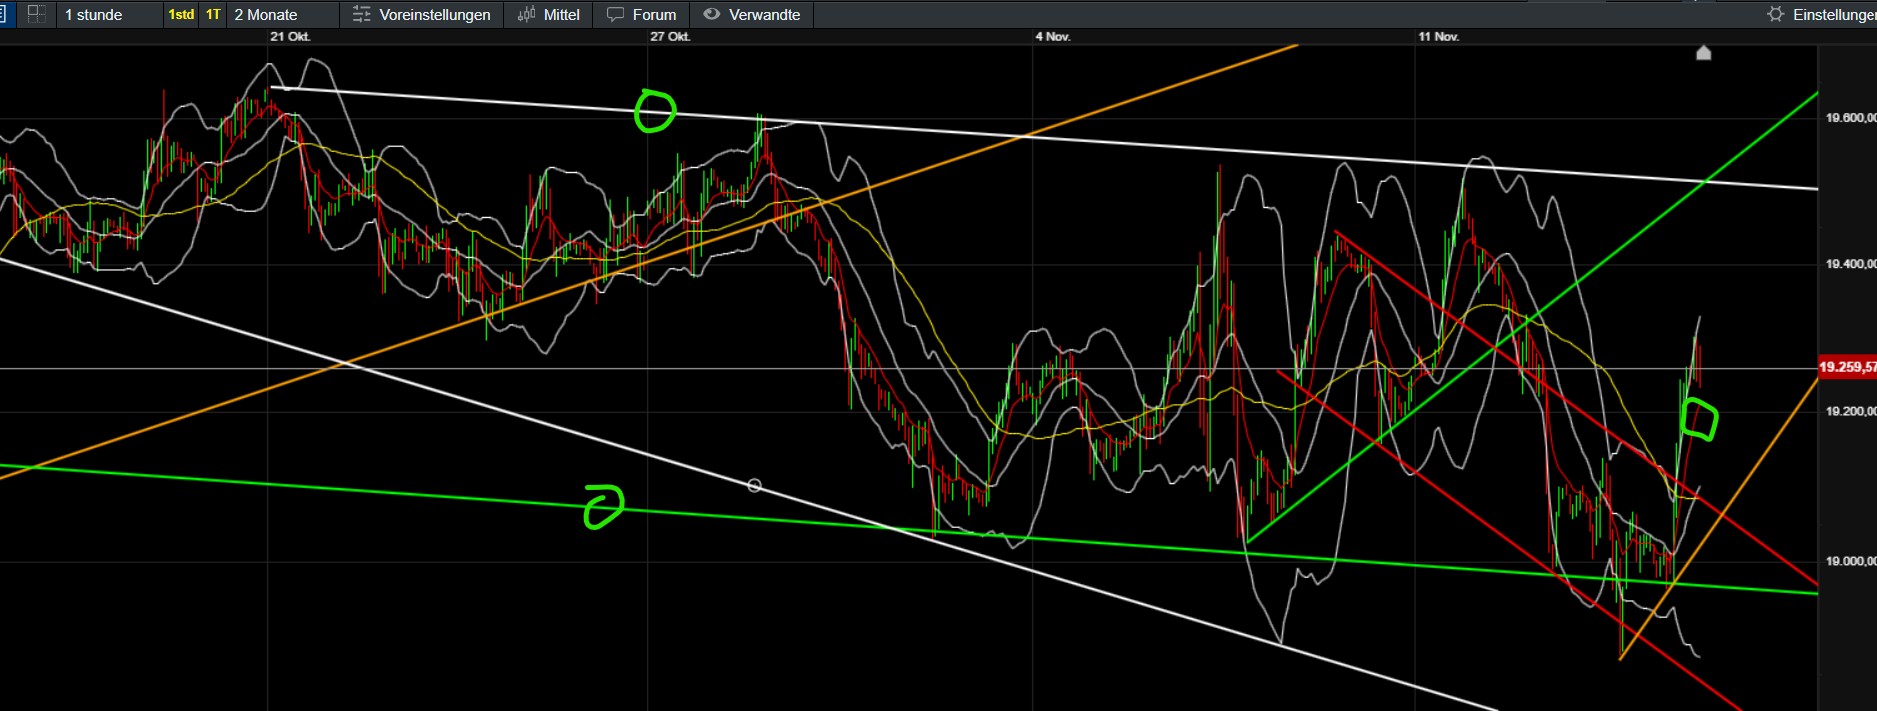Click the 19.600,00 price axis label
The height and width of the screenshot is (711, 1877).
[1850, 118]
